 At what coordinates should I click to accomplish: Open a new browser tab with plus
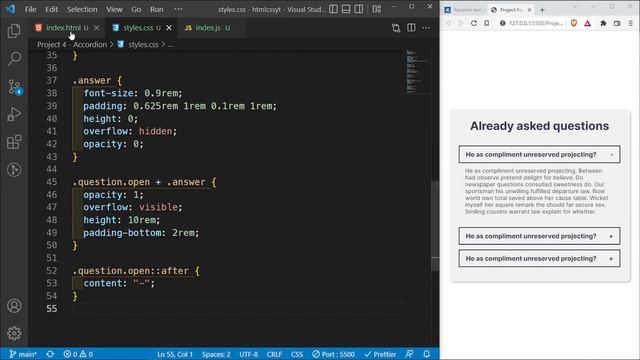coord(542,9)
